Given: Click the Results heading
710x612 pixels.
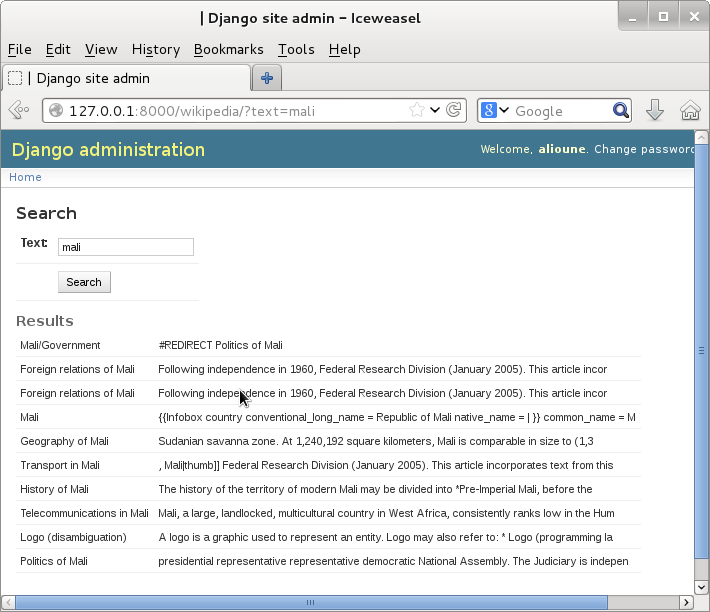Looking at the screenshot, I should [x=45, y=321].
